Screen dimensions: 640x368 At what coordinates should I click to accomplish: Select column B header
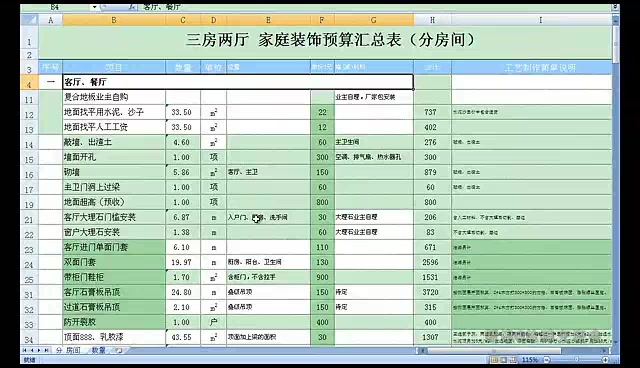click(x=114, y=20)
